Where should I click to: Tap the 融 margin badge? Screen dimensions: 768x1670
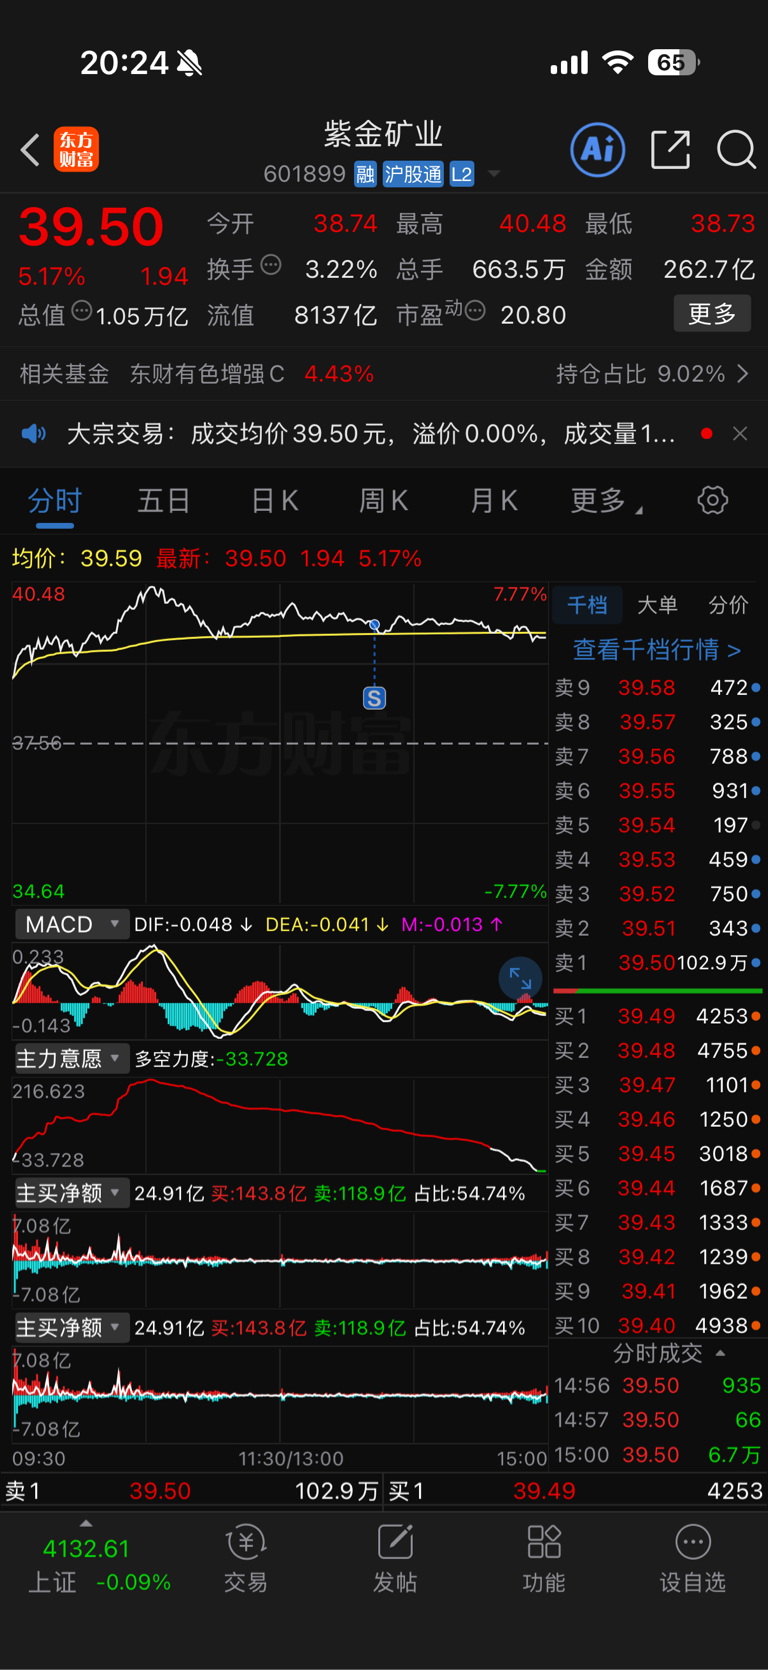pyautogui.click(x=365, y=174)
